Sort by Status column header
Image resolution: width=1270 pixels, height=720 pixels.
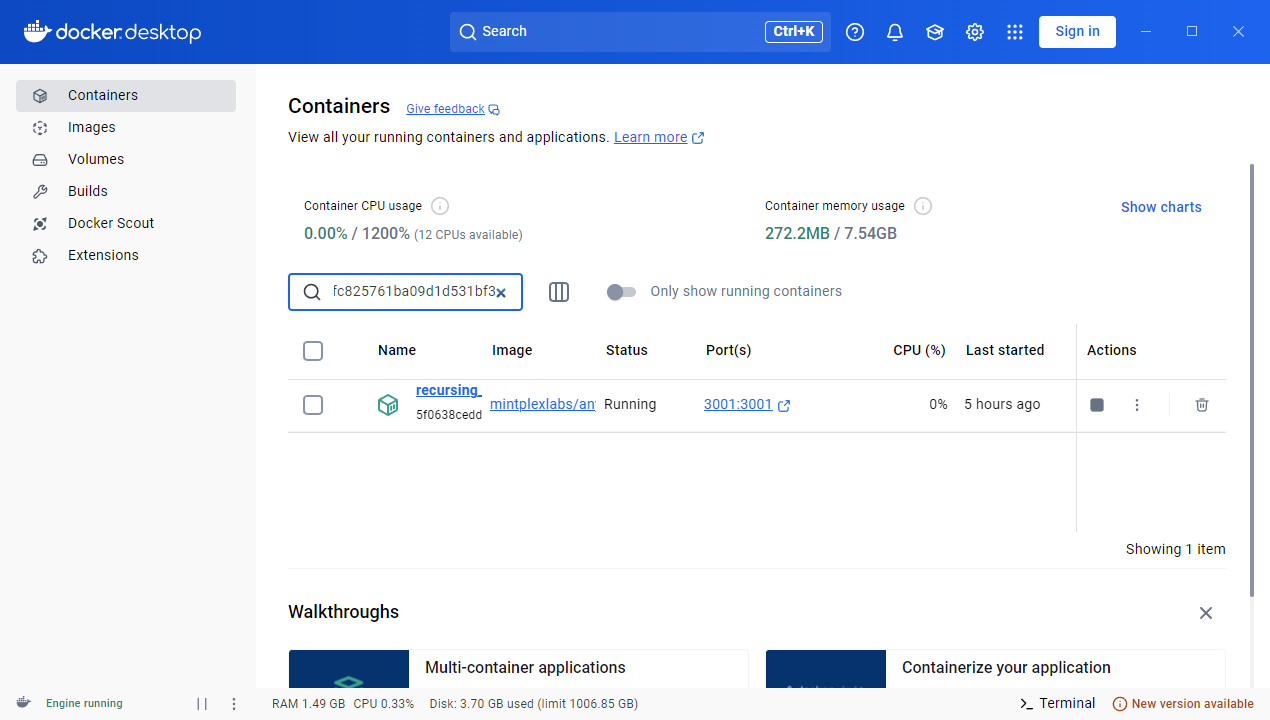pyautogui.click(x=627, y=351)
